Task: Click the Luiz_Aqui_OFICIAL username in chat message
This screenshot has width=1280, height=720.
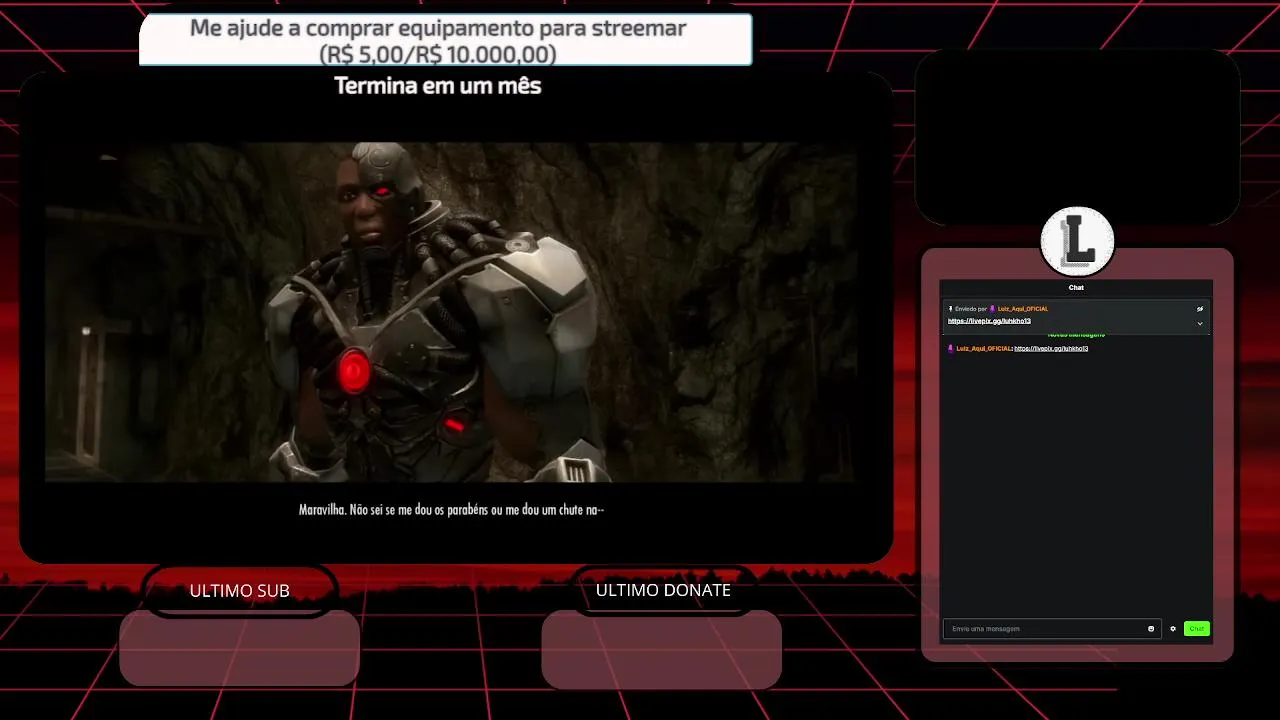Action: point(984,348)
